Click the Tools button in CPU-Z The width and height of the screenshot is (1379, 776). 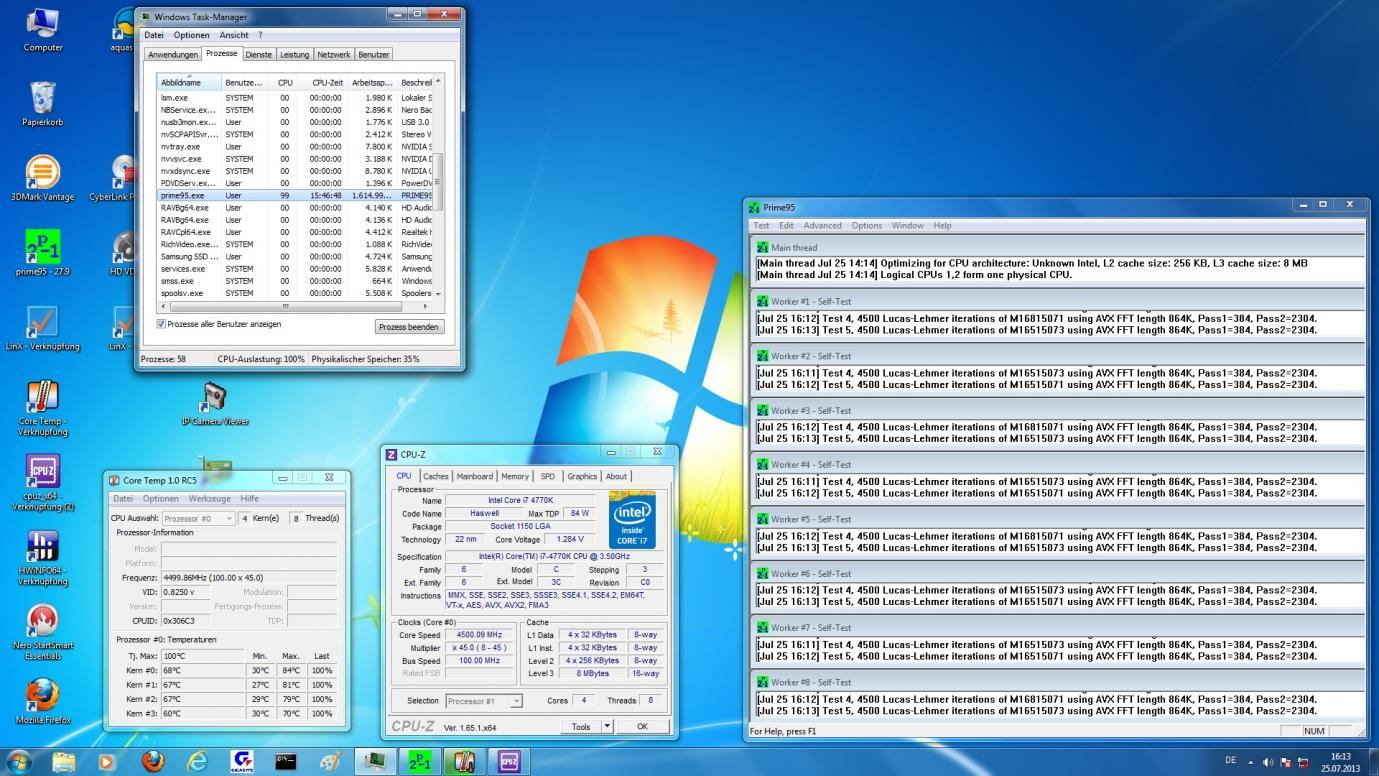(x=581, y=727)
